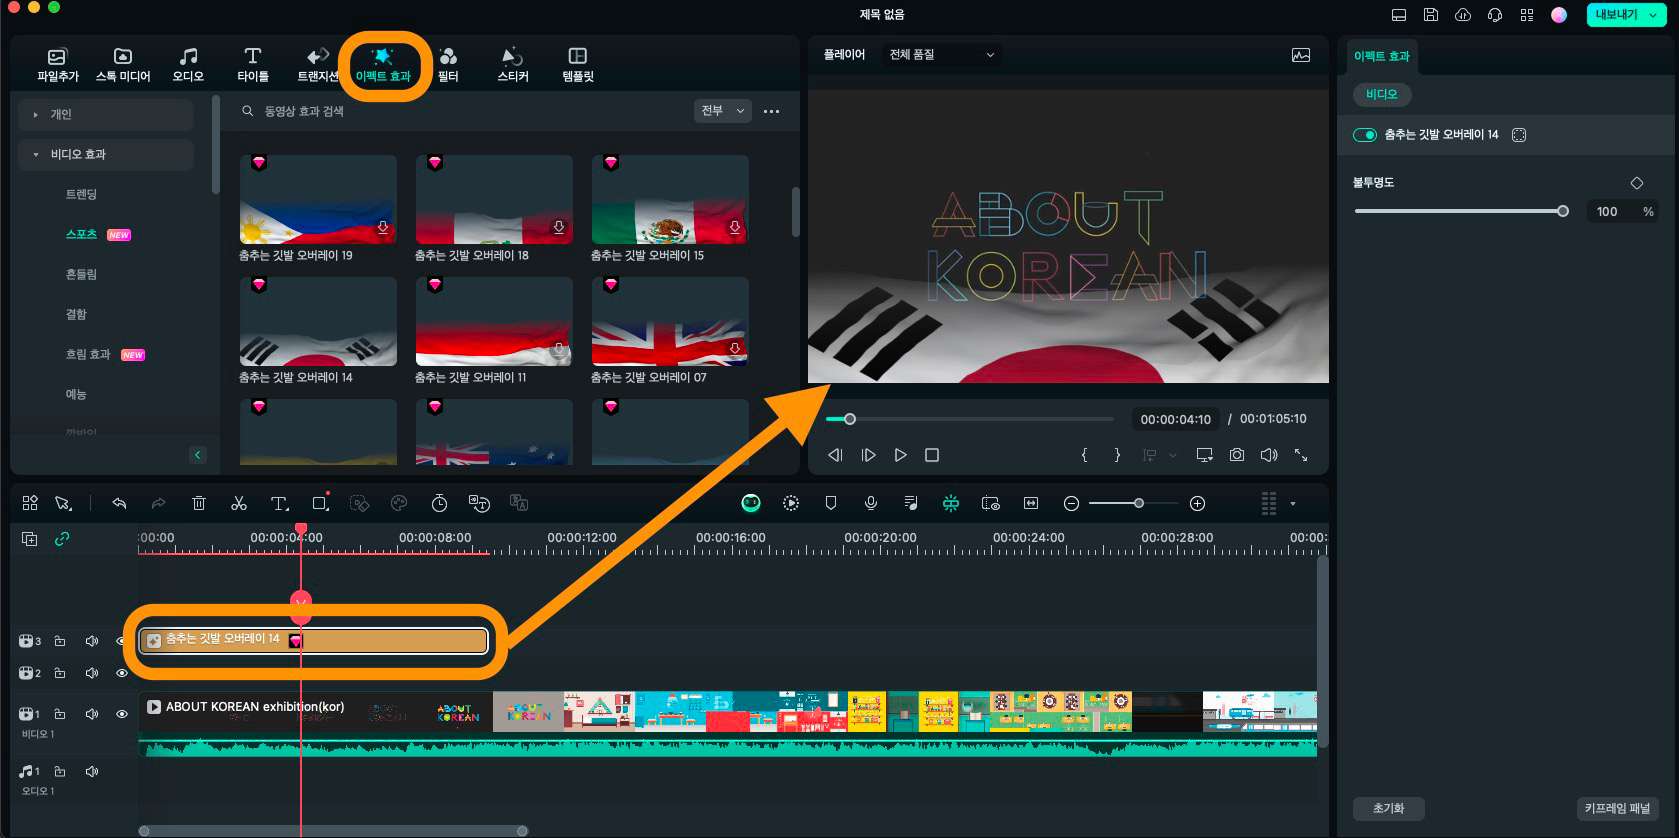Click the 초기화 reset button
Image resolution: width=1679 pixels, height=838 pixels.
point(1389,808)
